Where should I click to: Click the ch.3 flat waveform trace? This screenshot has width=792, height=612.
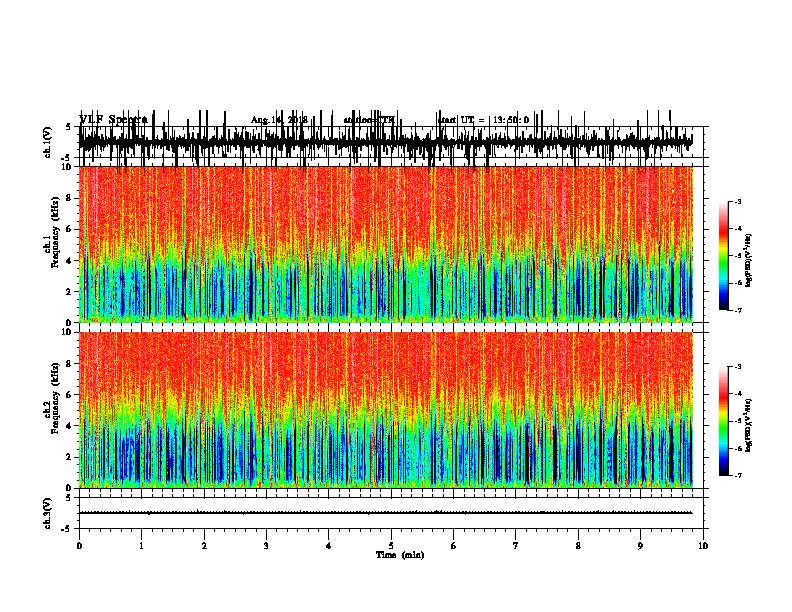tap(386, 513)
